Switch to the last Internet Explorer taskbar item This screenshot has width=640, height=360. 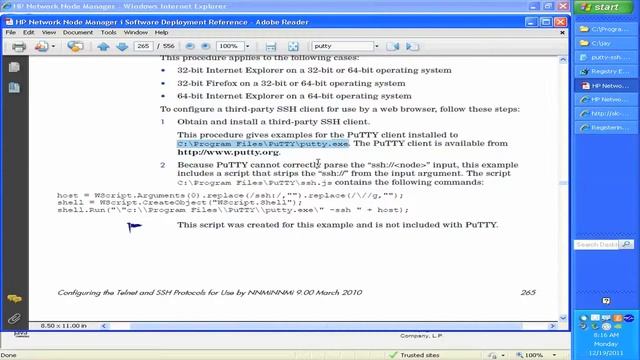point(606,128)
